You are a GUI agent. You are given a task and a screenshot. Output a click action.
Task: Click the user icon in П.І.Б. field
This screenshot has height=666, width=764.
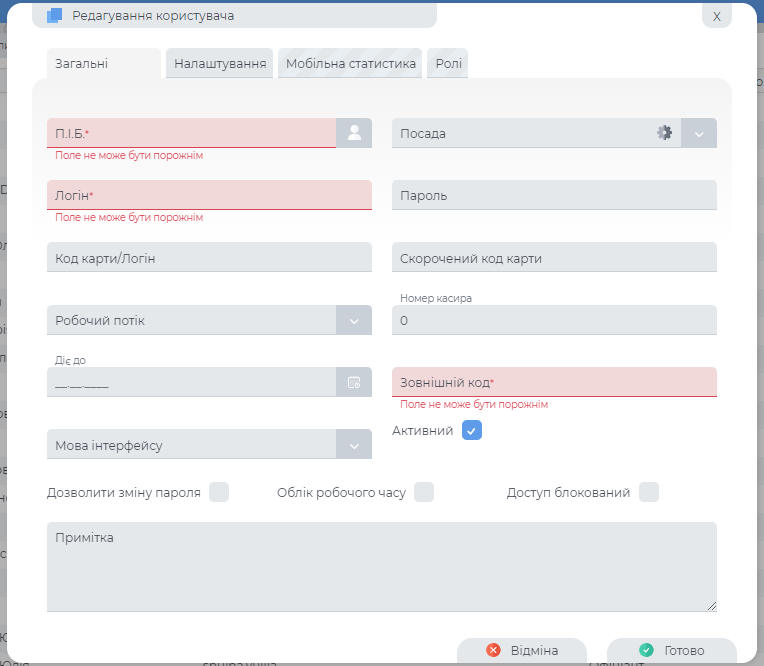[353, 133]
